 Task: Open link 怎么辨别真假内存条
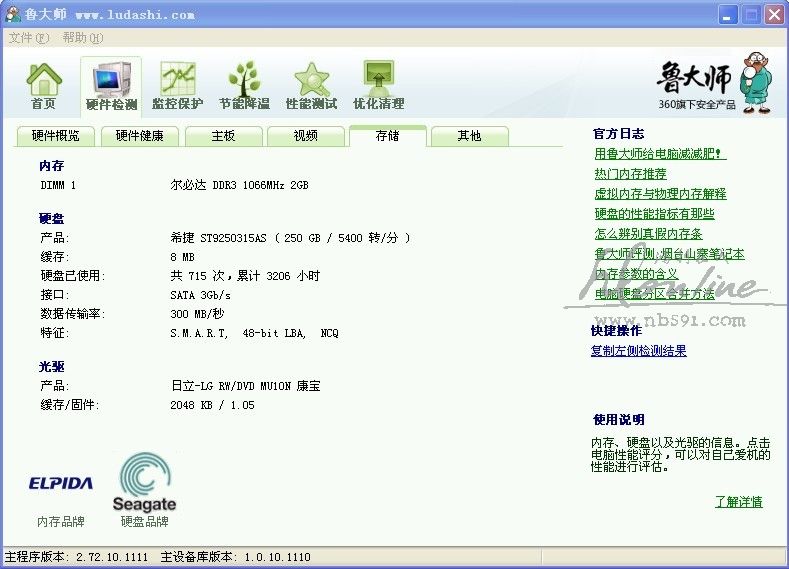tap(648, 234)
